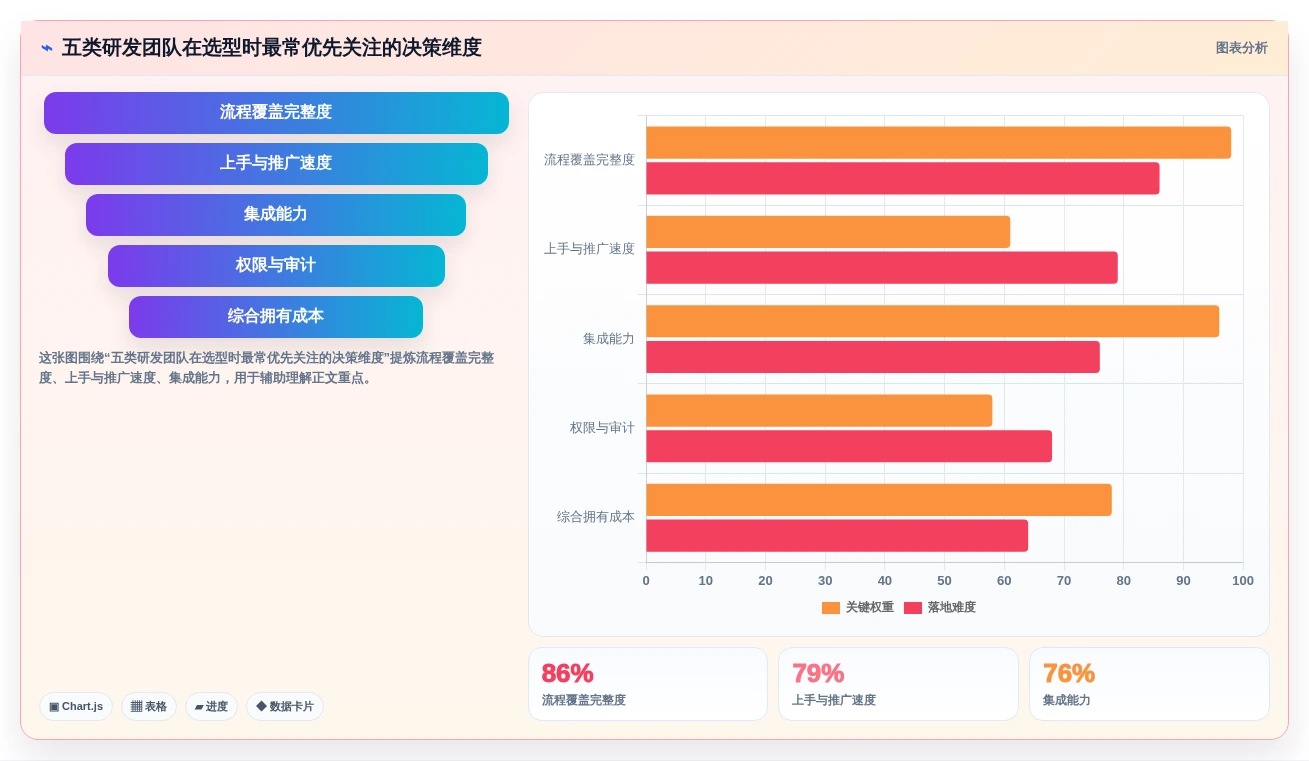This screenshot has width=1309, height=761.
Task: Select the 集成能力 funnel bar
Action: (276, 215)
